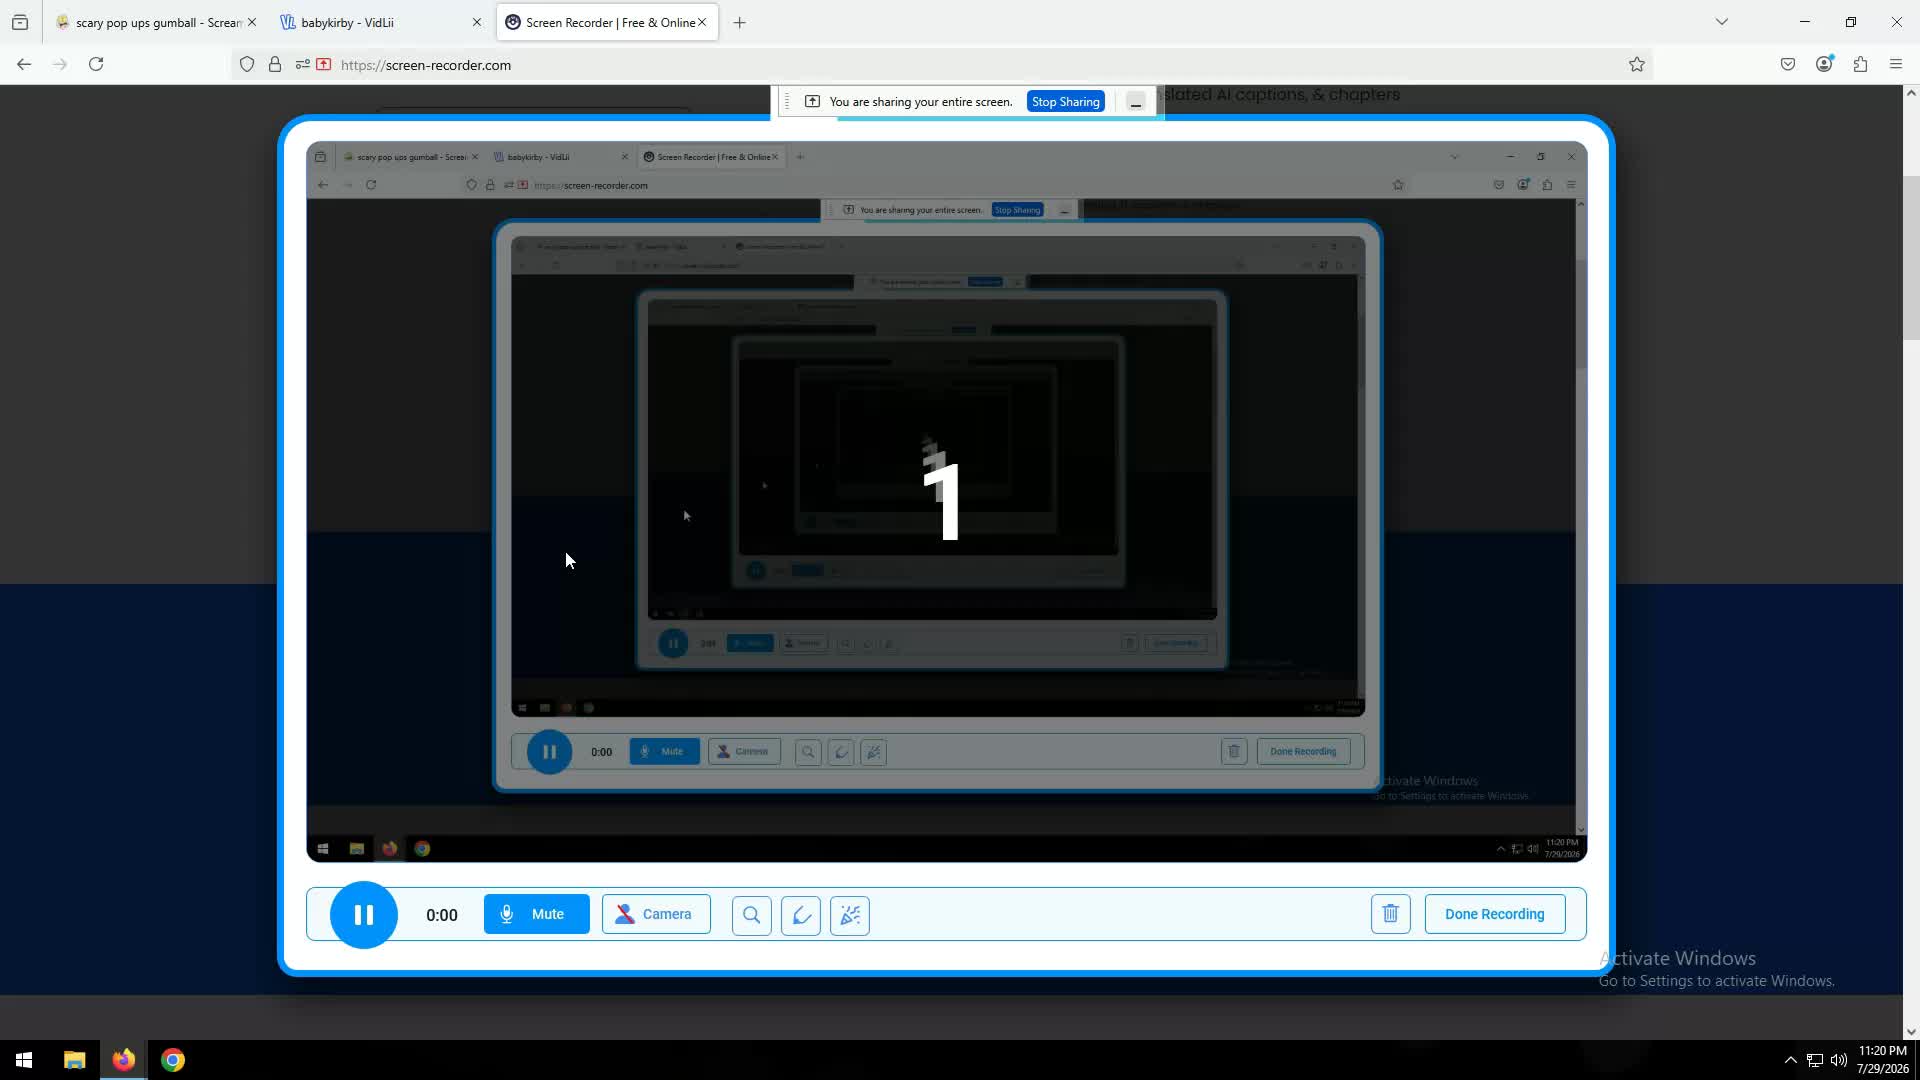Switch to scary pop ups gumball tab
The height and width of the screenshot is (1080, 1920).
[x=150, y=22]
